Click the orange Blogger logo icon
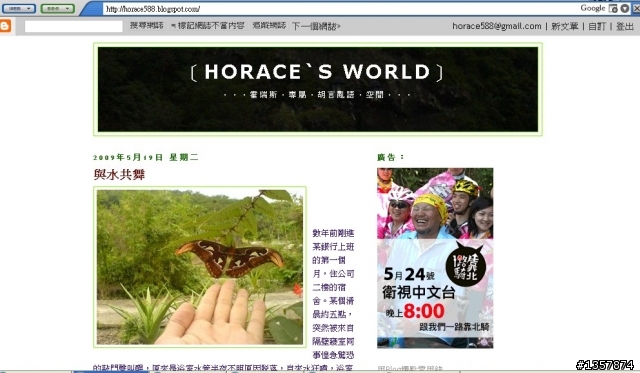 [5, 26]
